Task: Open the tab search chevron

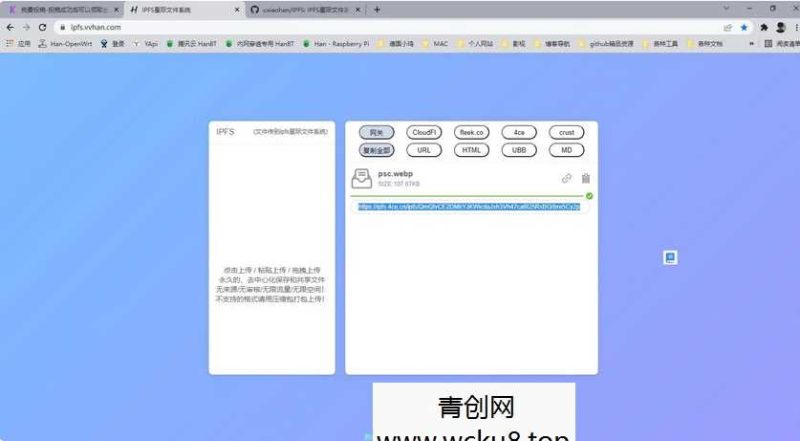Action: 726,9
